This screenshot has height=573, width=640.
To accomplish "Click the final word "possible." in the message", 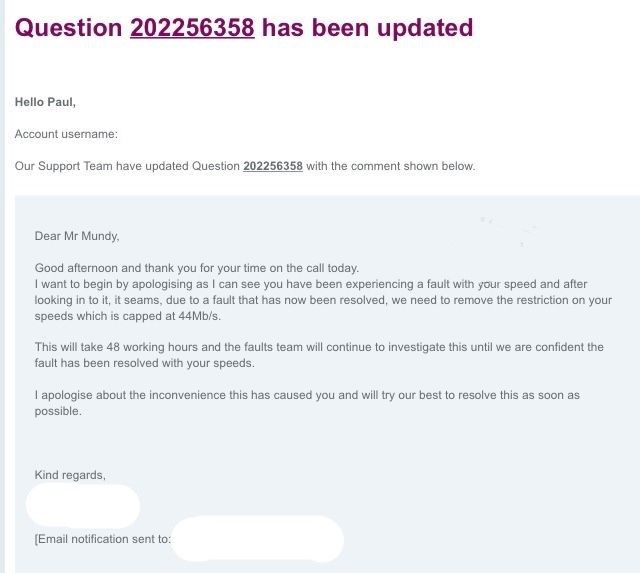I will [58, 411].
